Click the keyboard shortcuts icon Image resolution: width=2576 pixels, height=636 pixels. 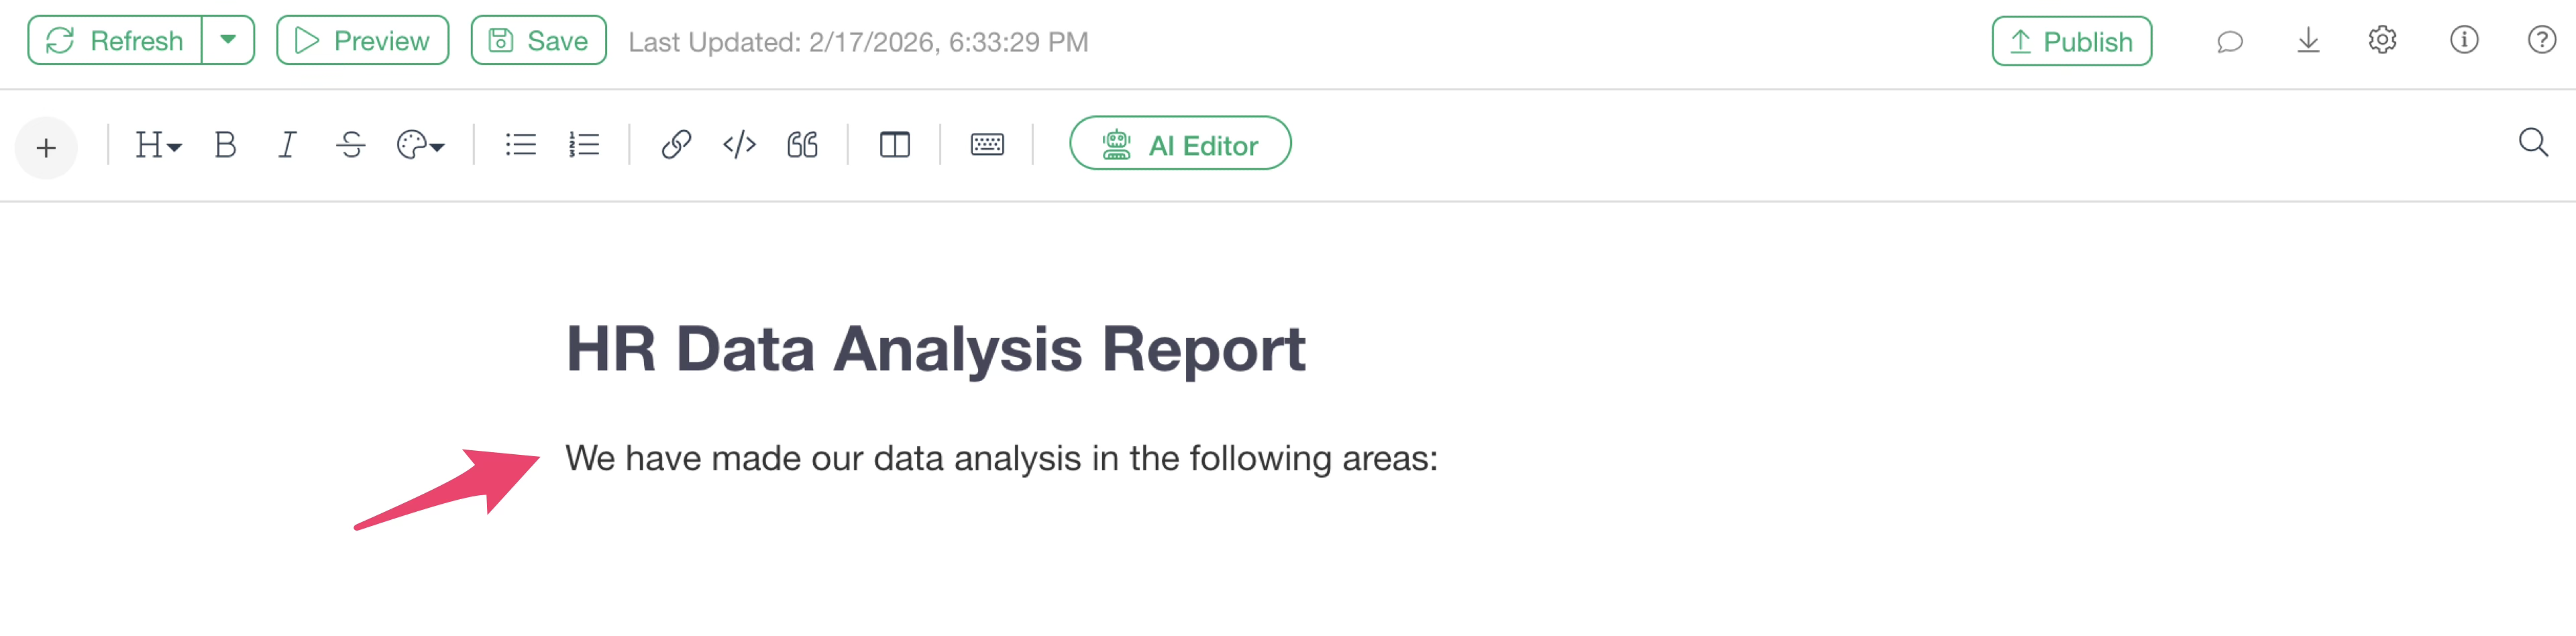(986, 146)
